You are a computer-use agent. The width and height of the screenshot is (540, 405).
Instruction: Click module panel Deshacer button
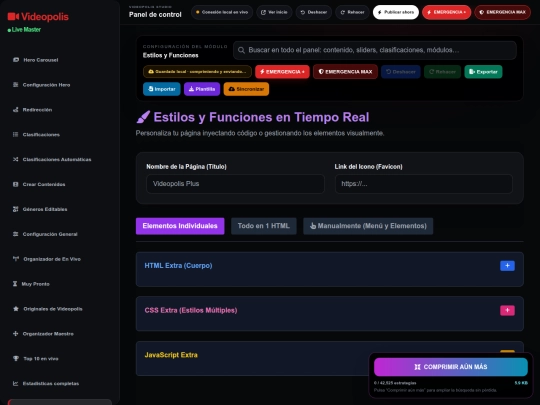point(401,72)
